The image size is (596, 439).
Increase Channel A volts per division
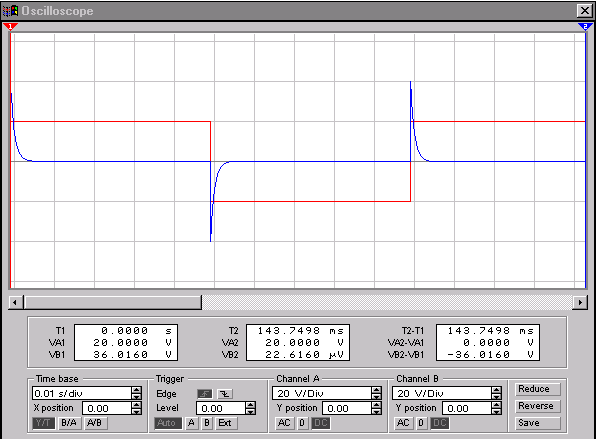376,390
